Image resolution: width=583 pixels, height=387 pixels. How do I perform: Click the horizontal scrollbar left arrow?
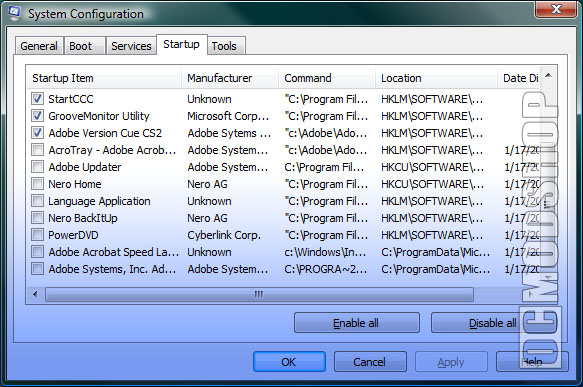(35, 294)
